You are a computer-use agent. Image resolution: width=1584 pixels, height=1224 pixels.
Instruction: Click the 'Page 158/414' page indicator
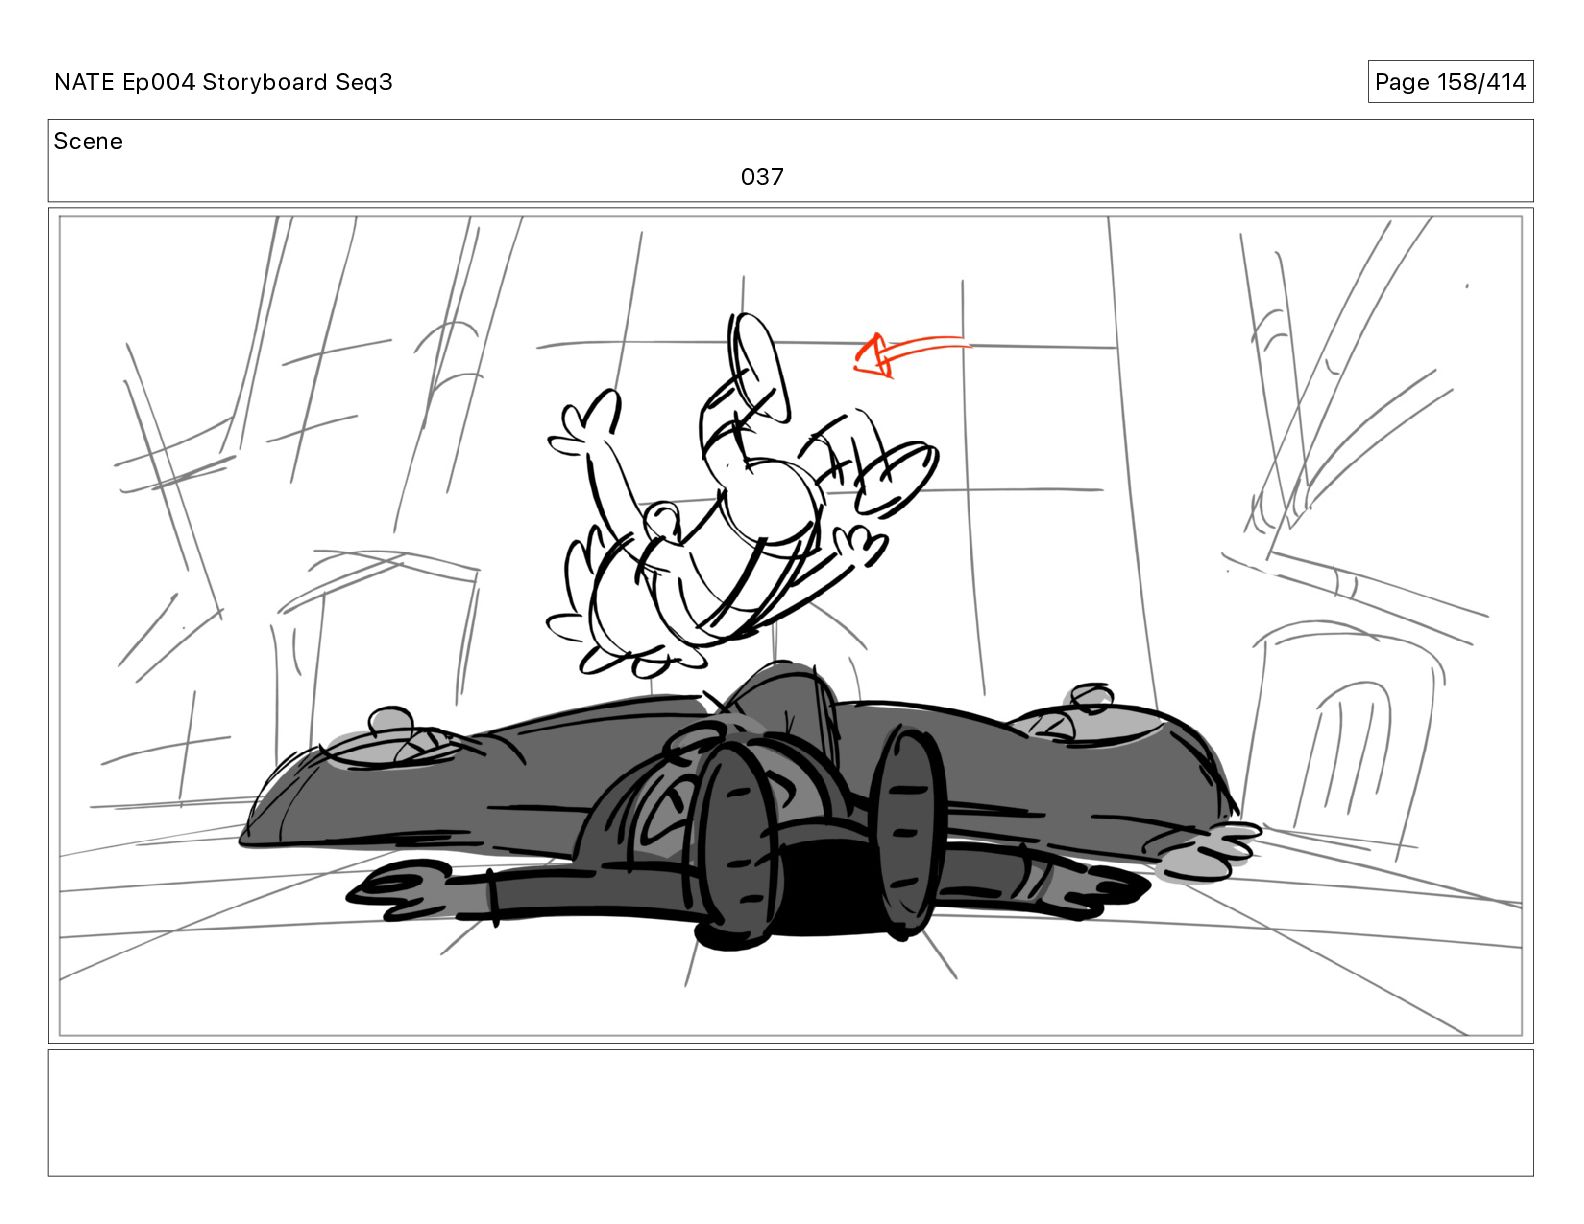coord(1450,82)
